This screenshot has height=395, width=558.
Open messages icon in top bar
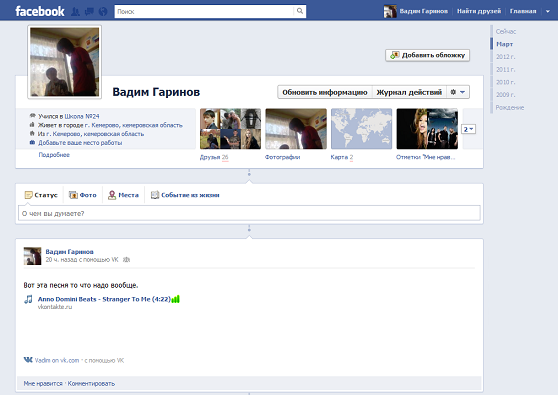pos(89,12)
